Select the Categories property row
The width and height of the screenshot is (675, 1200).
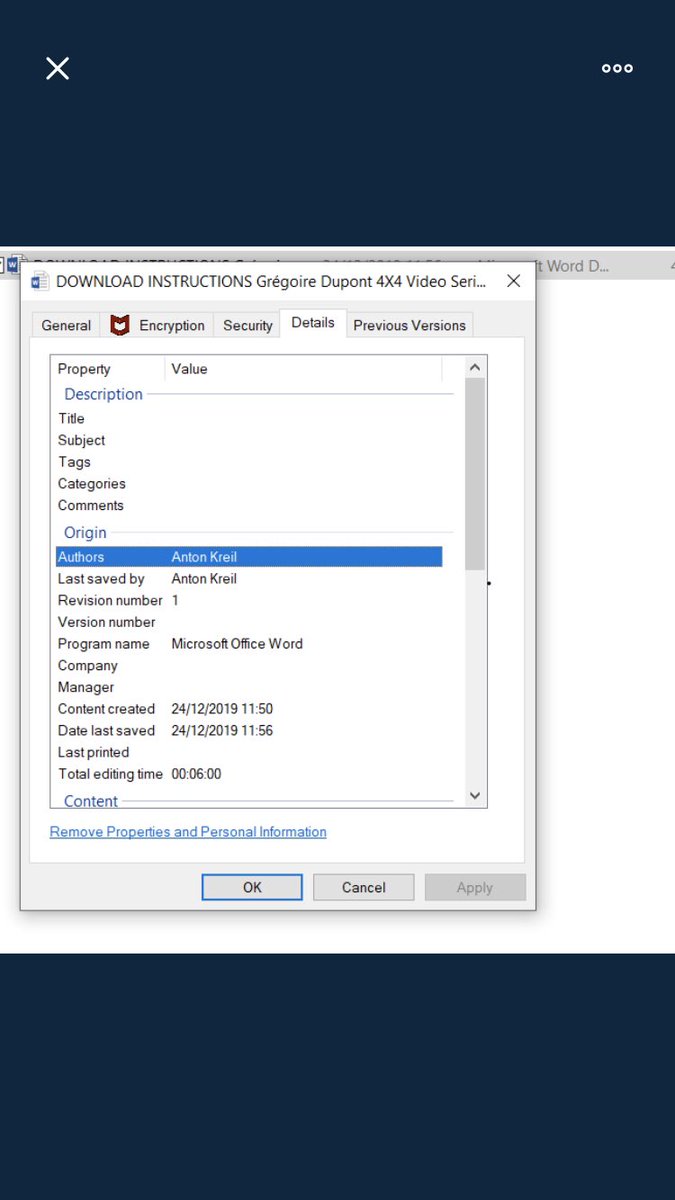pos(249,484)
